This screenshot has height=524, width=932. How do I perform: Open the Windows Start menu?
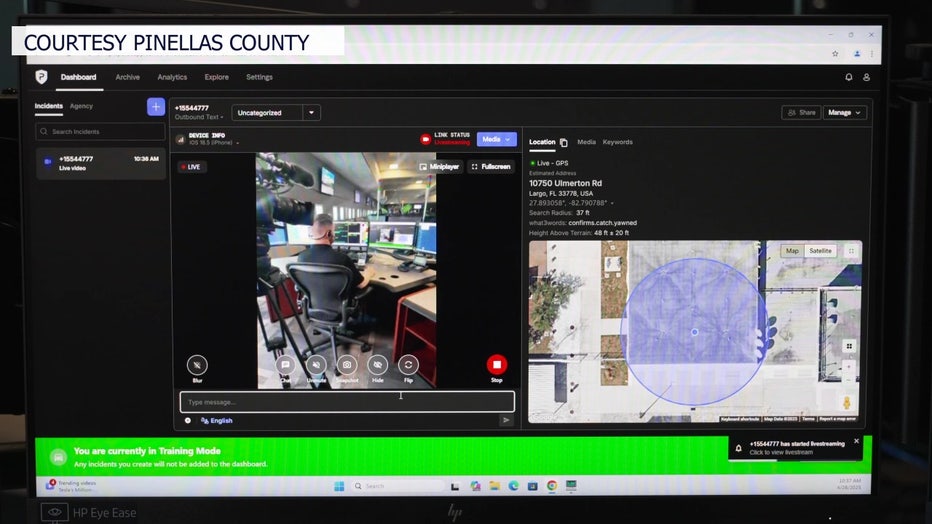point(339,486)
